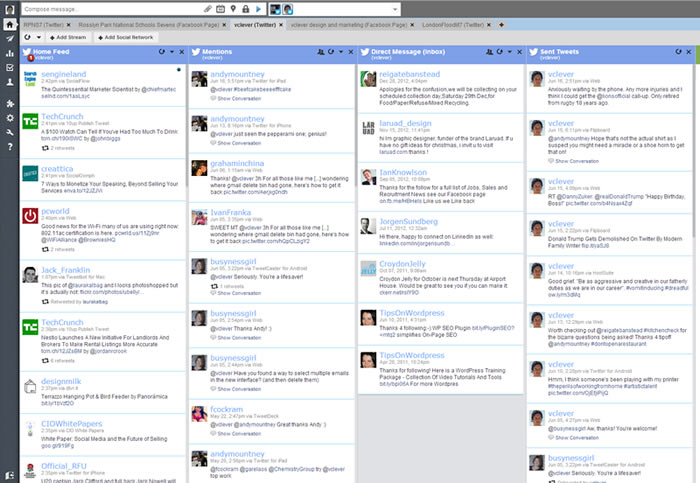The image size is (700, 483).
Task: Switch to the RPNS7 (Twitter) tab
Action: 44,25
